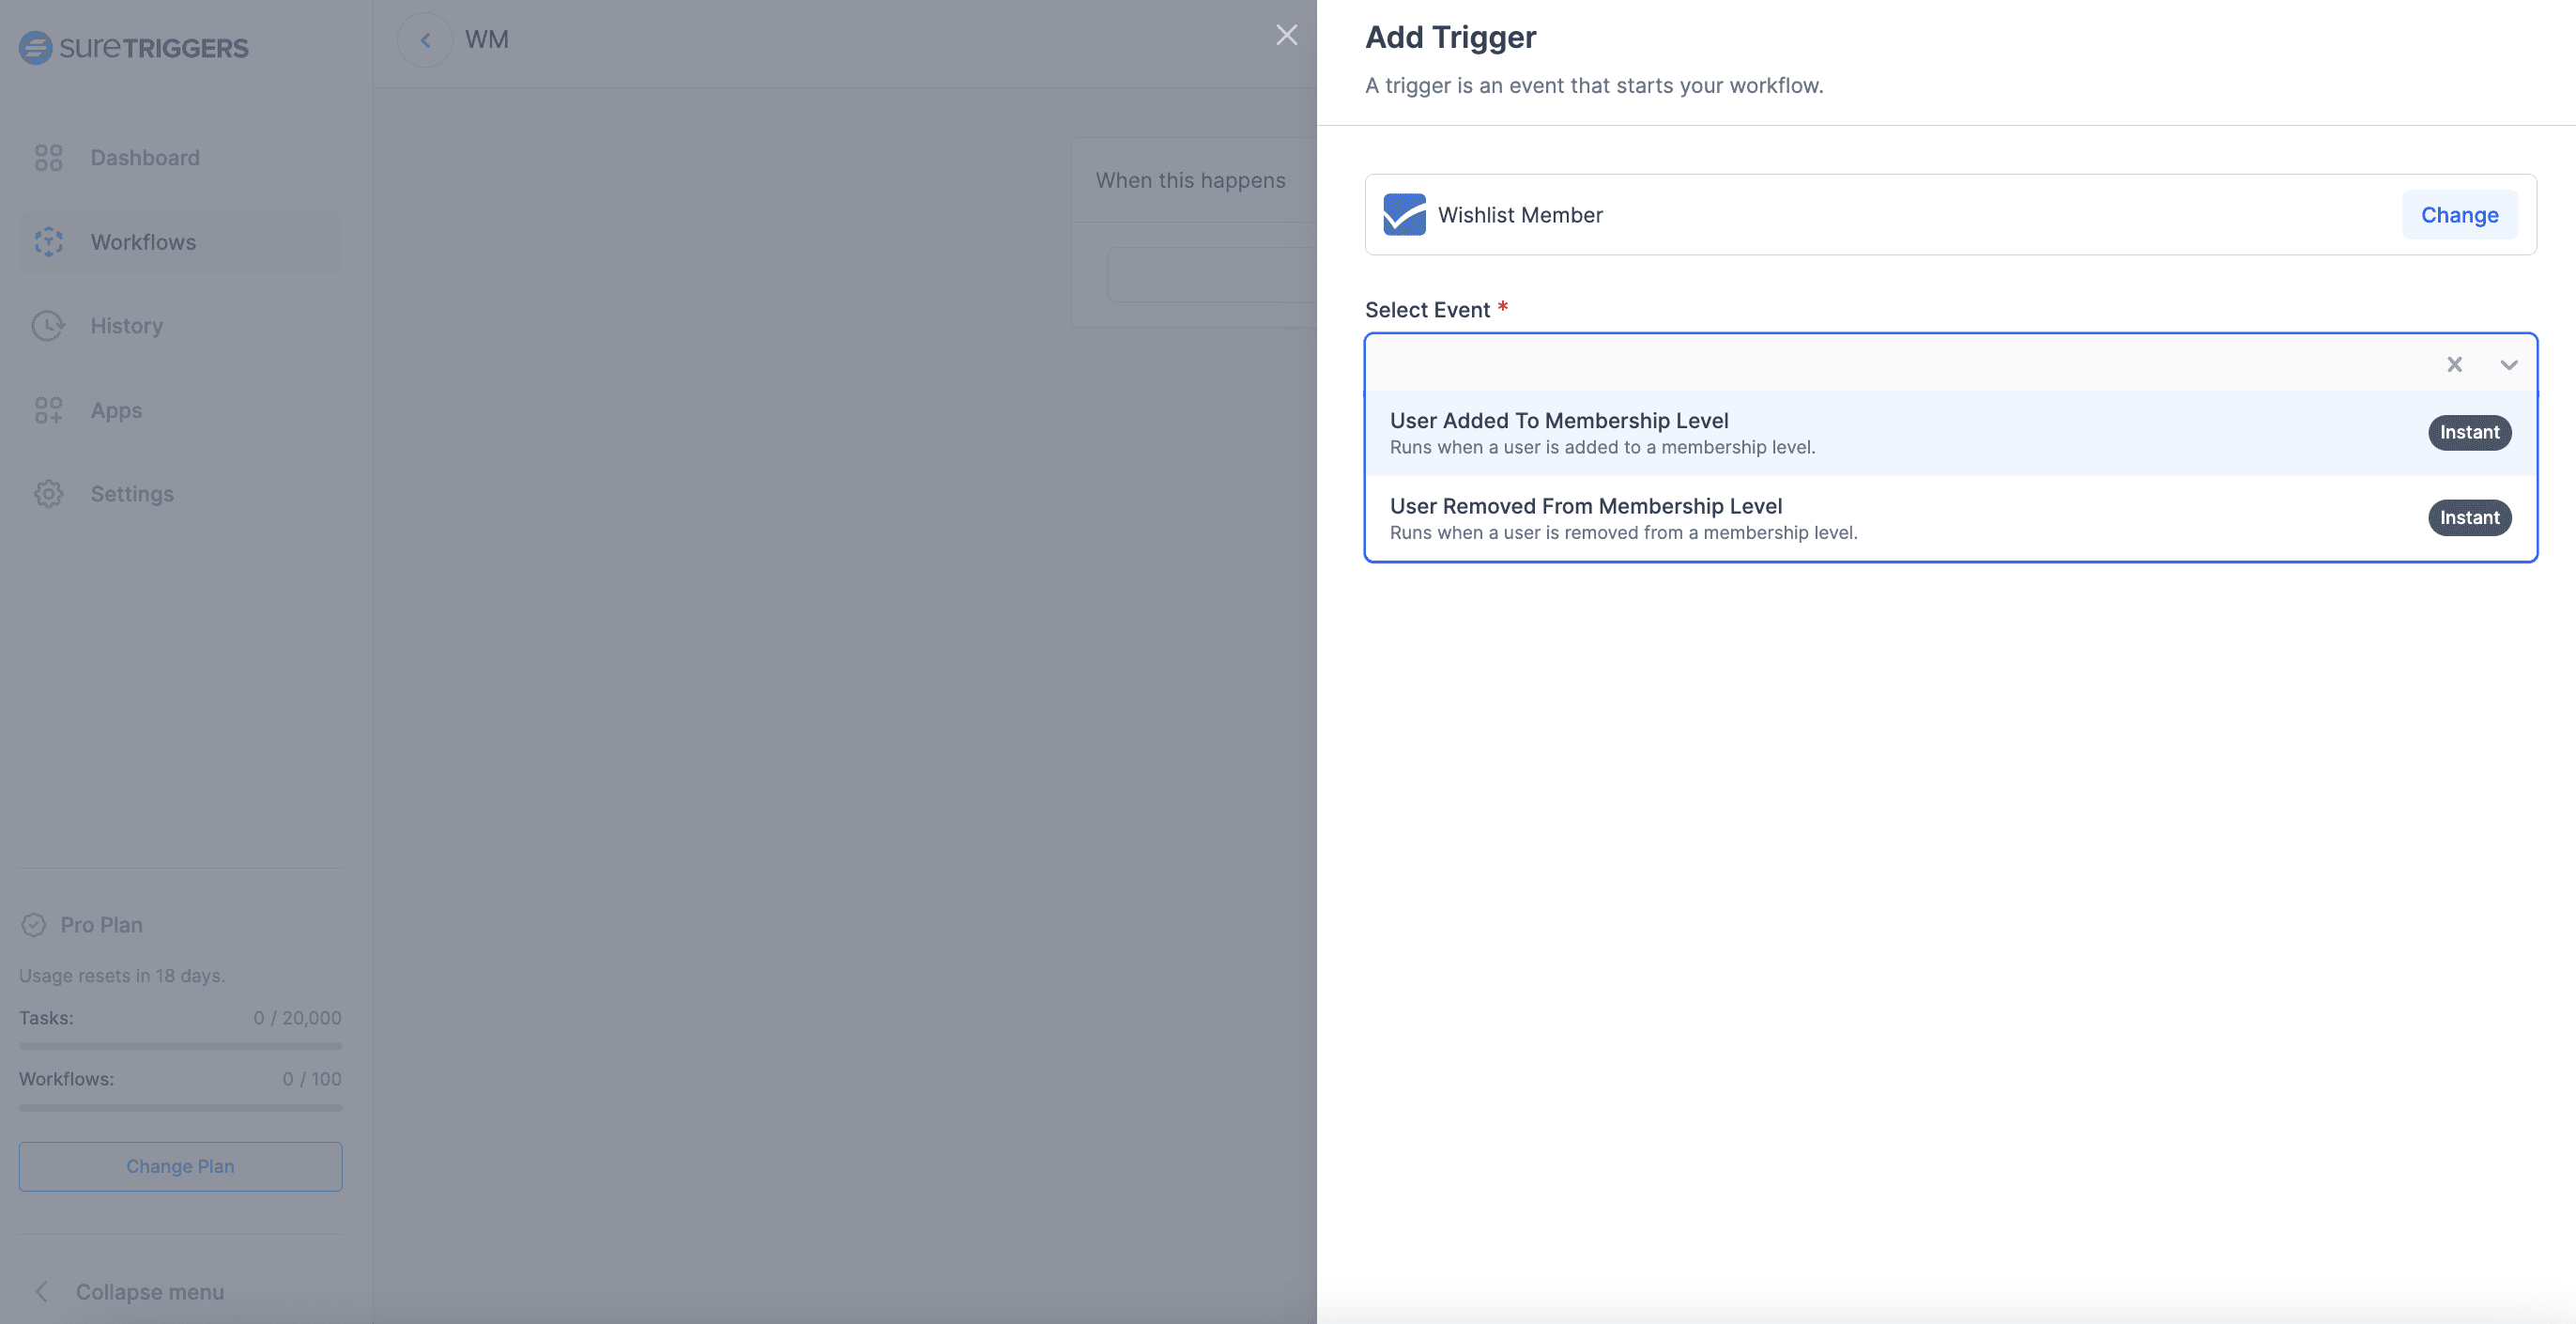The width and height of the screenshot is (2576, 1324).
Task: Click the 'When this happens' card heading
Action: [1190, 180]
